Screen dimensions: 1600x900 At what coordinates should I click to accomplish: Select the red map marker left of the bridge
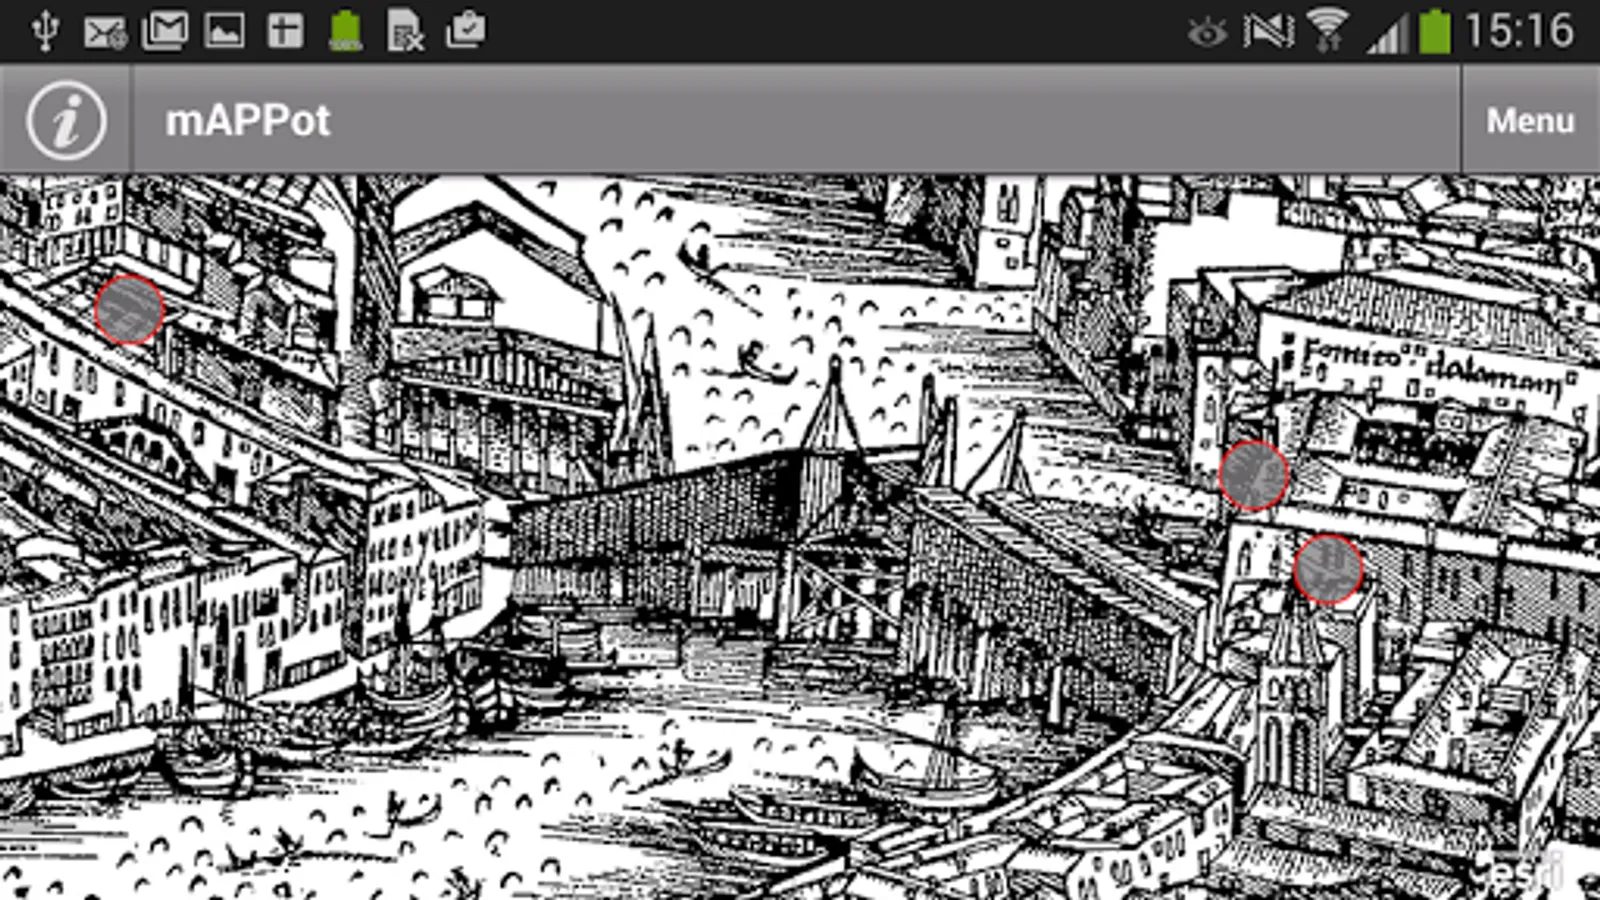(x=129, y=310)
